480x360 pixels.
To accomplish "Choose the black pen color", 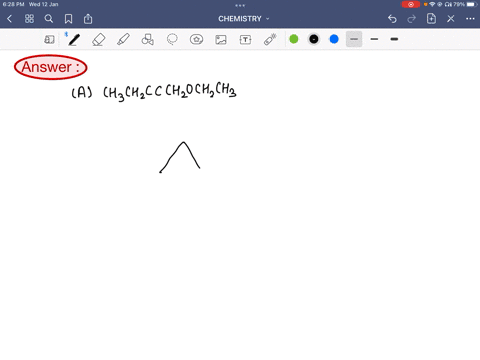I will point(314,39).
